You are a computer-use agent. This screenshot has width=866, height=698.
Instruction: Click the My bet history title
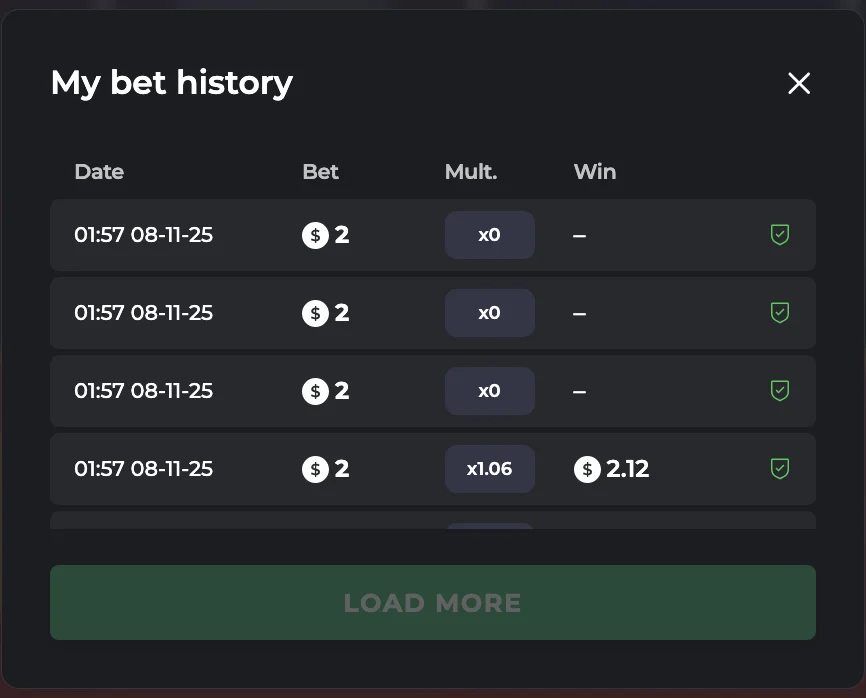(x=172, y=82)
